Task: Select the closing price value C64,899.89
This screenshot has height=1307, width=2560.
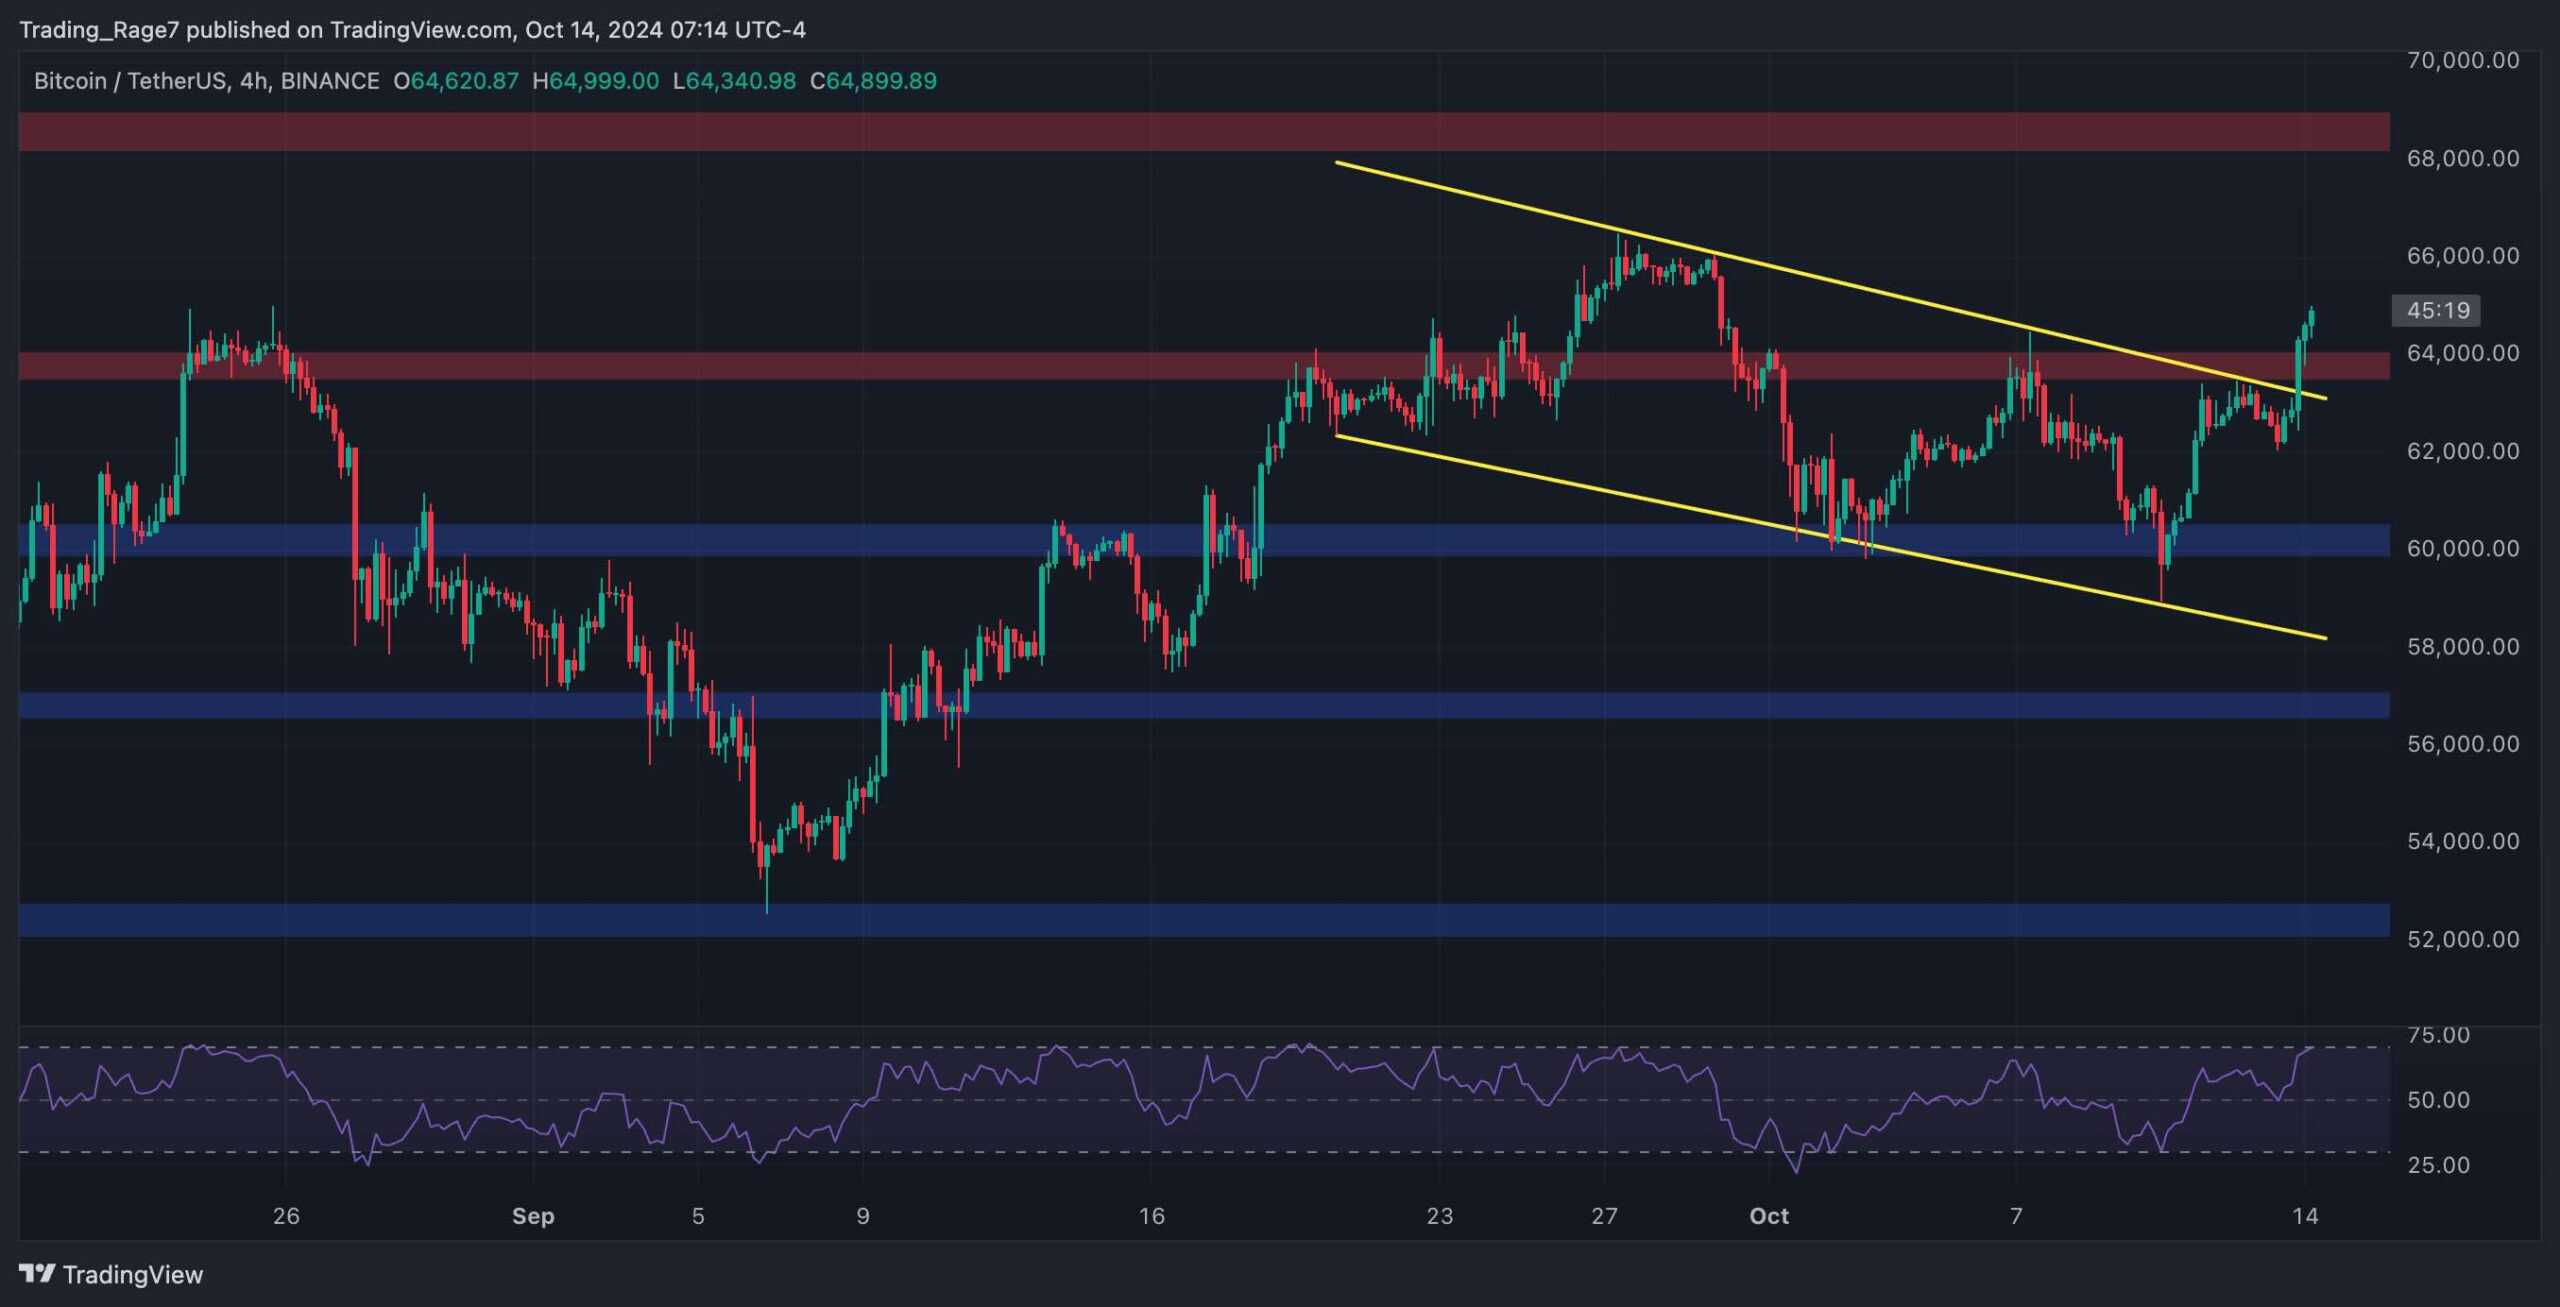Action: (873, 81)
